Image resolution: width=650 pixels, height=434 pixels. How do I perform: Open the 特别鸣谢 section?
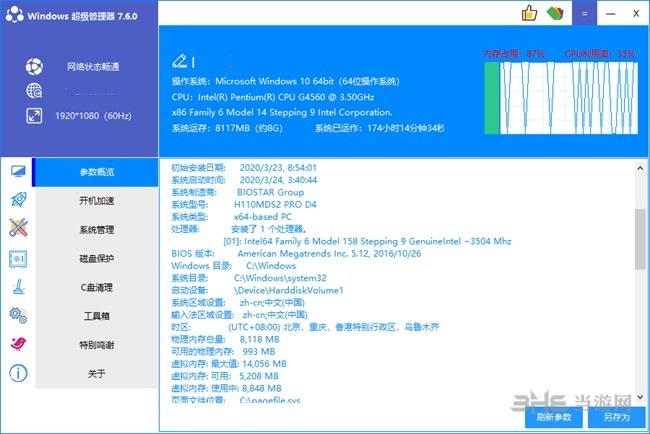[97, 345]
